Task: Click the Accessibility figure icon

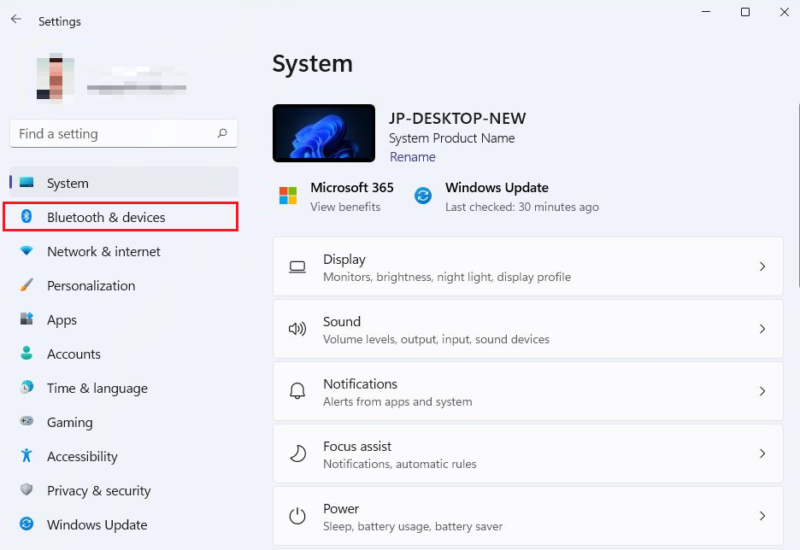Action: [27, 456]
